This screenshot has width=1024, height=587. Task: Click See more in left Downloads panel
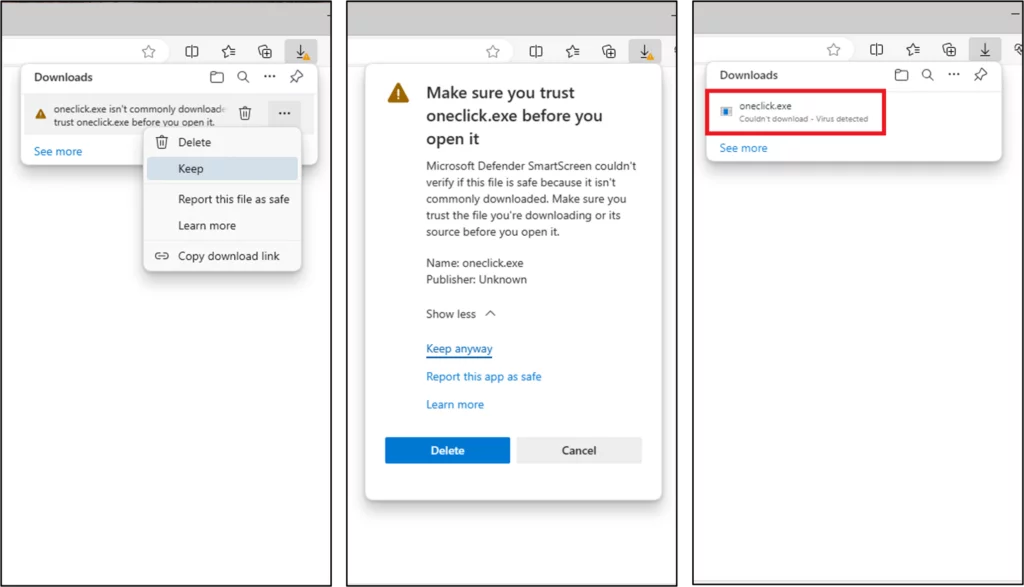(x=58, y=151)
